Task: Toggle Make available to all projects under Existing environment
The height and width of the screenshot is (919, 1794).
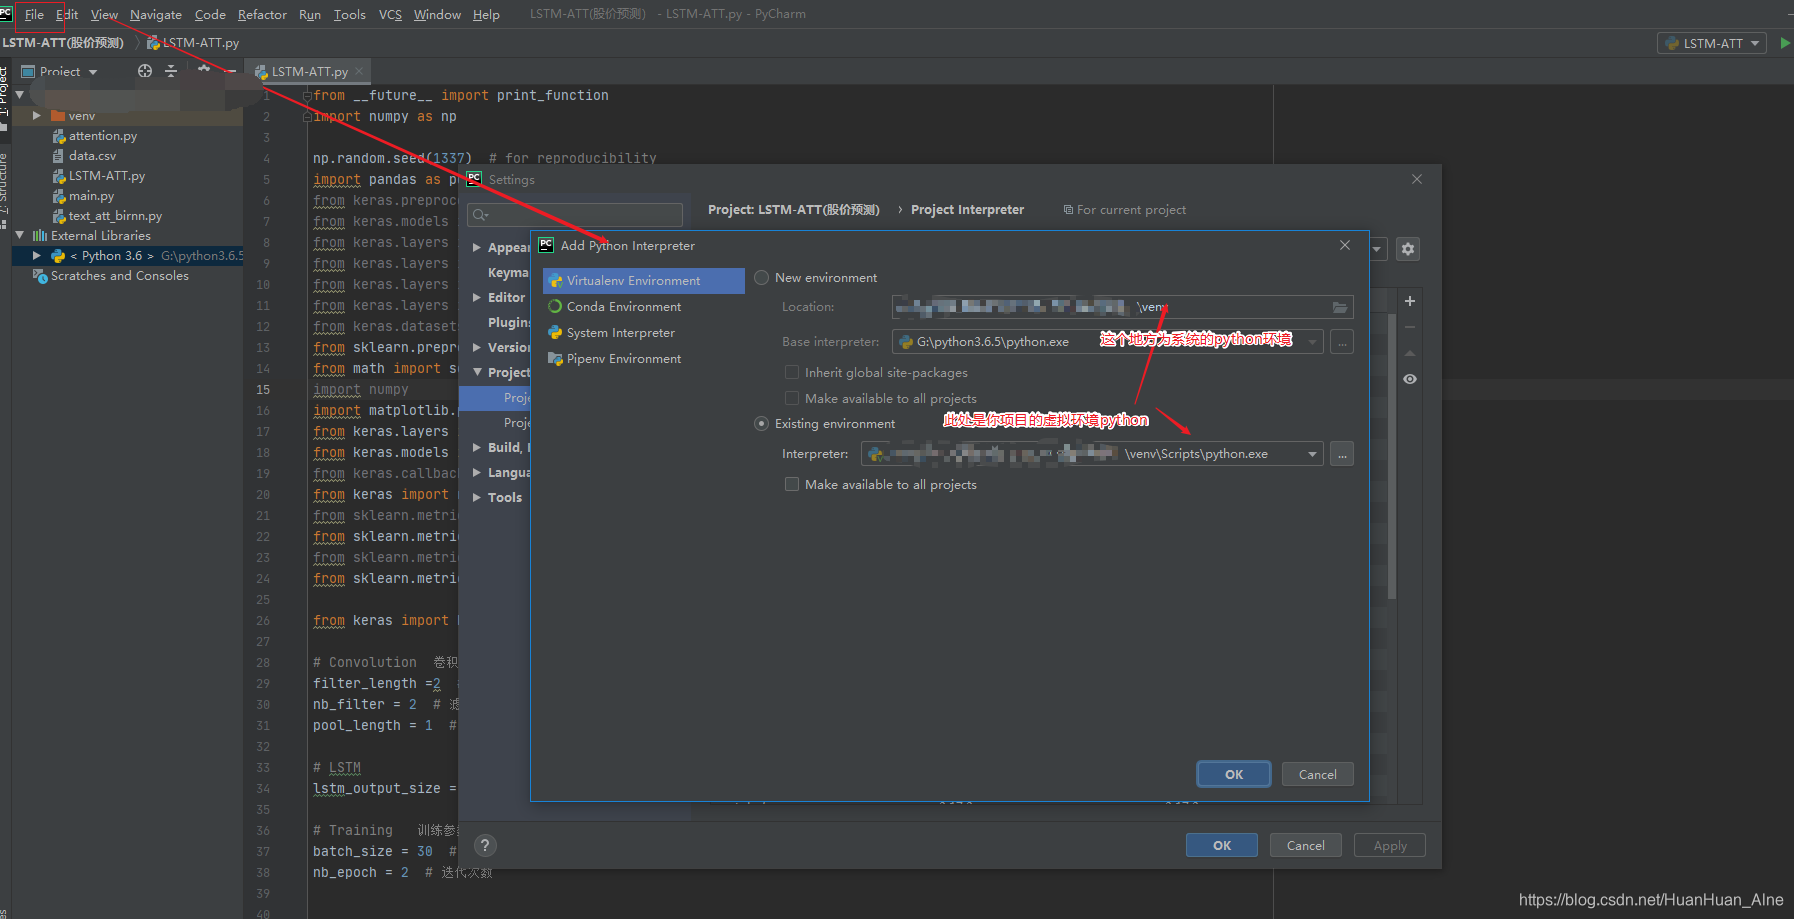Action: point(792,485)
